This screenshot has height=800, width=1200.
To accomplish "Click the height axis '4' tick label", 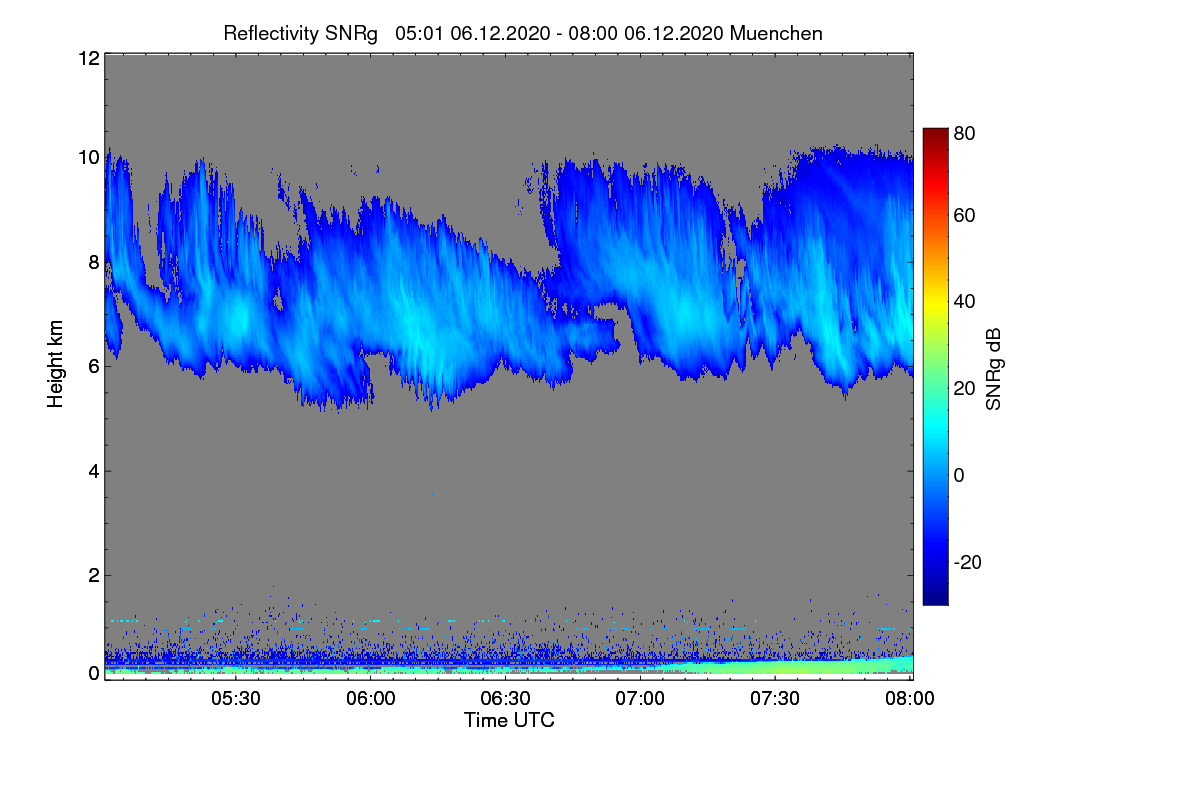I will tap(93, 470).
